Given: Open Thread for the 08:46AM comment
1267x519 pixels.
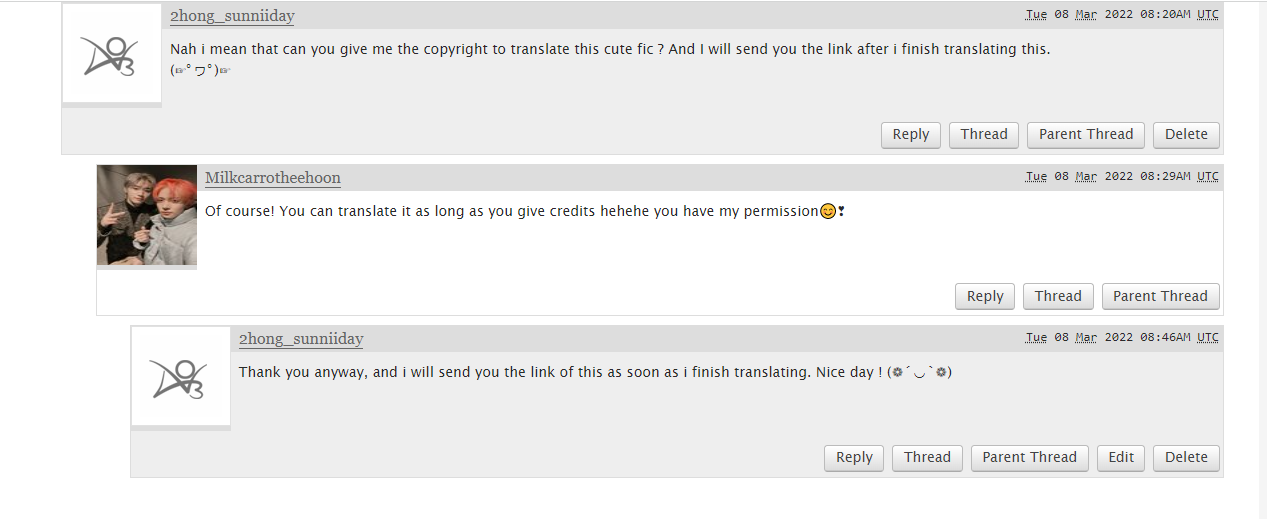Looking at the screenshot, I should click(x=927, y=458).
